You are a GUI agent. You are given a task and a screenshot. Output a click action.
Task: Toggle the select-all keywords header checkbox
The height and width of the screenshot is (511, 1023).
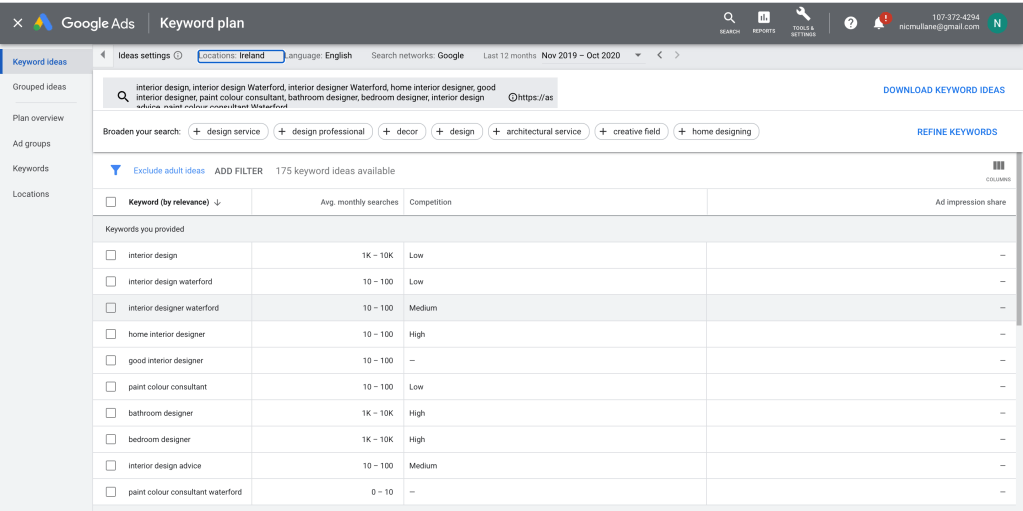[x=111, y=202]
